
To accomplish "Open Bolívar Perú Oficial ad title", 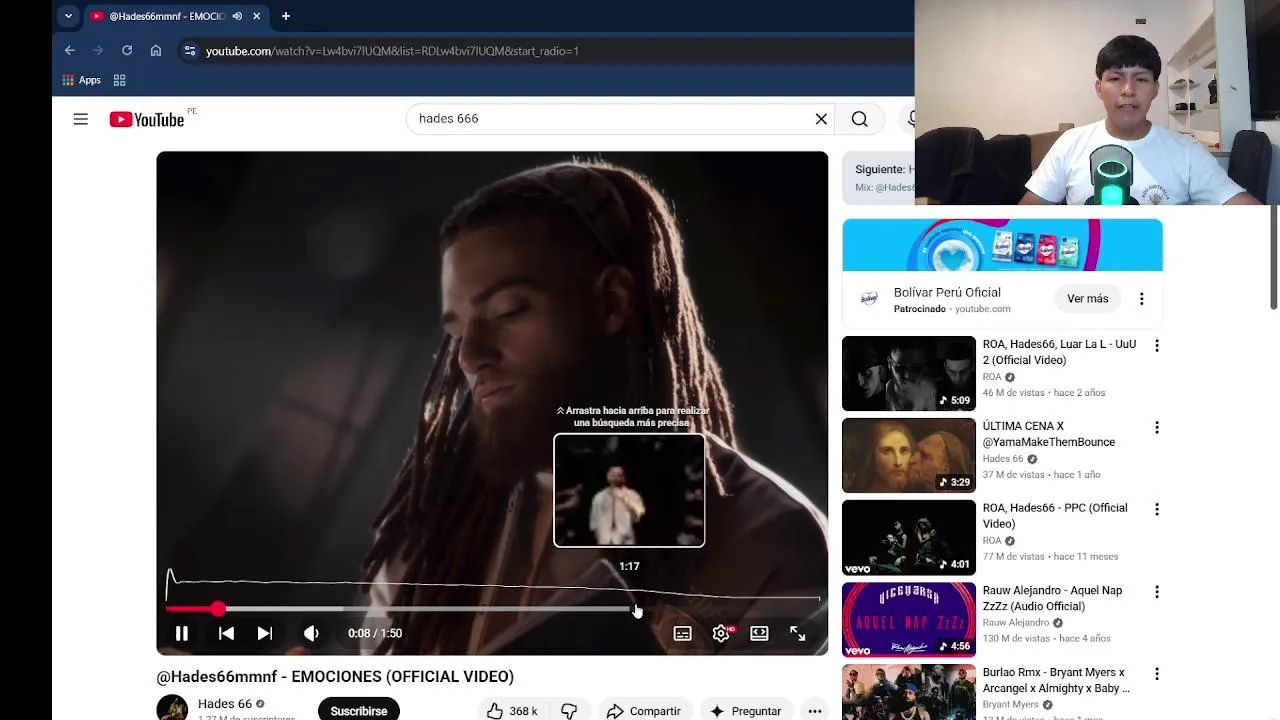I will (947, 292).
